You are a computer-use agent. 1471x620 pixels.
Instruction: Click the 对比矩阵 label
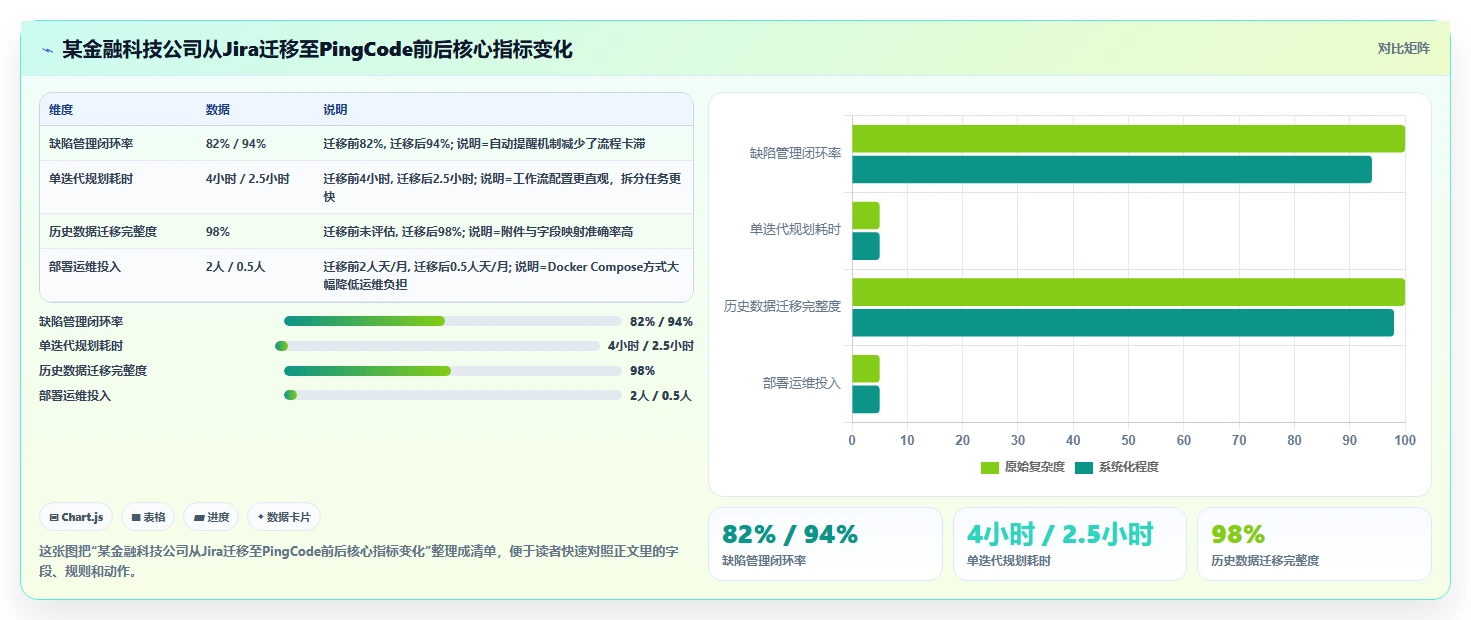1403,48
